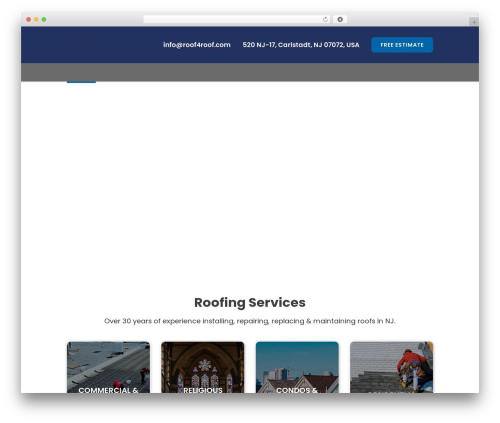
Task: Click the download icon beside the address bar
Action: 340,19
